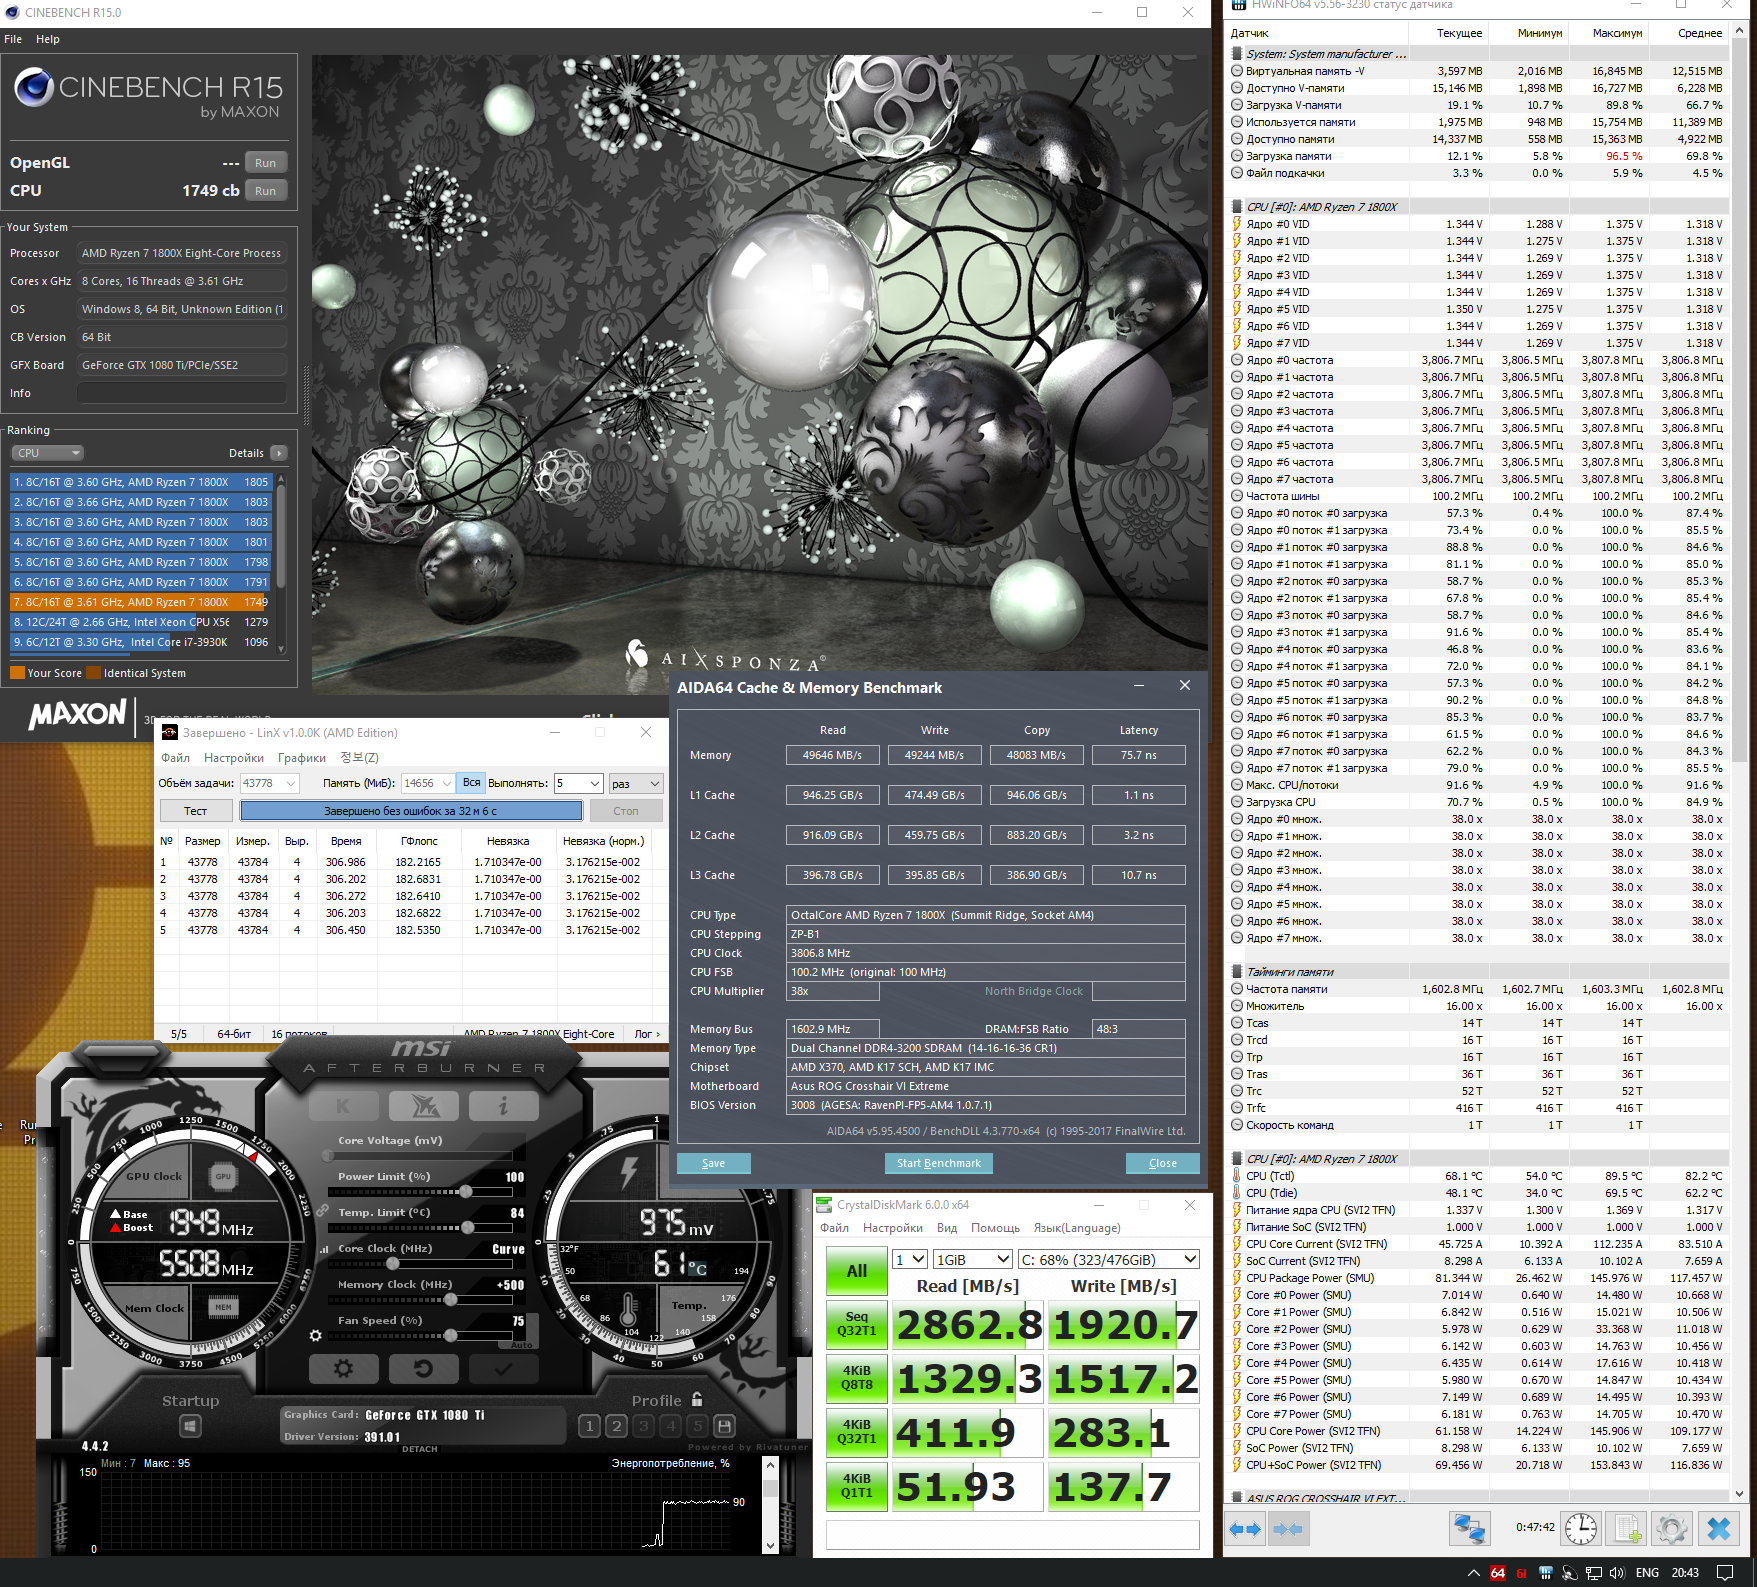Viewport: 1757px width, 1587px height.
Task: Open the Графики menu in LinX
Action: click(x=302, y=758)
